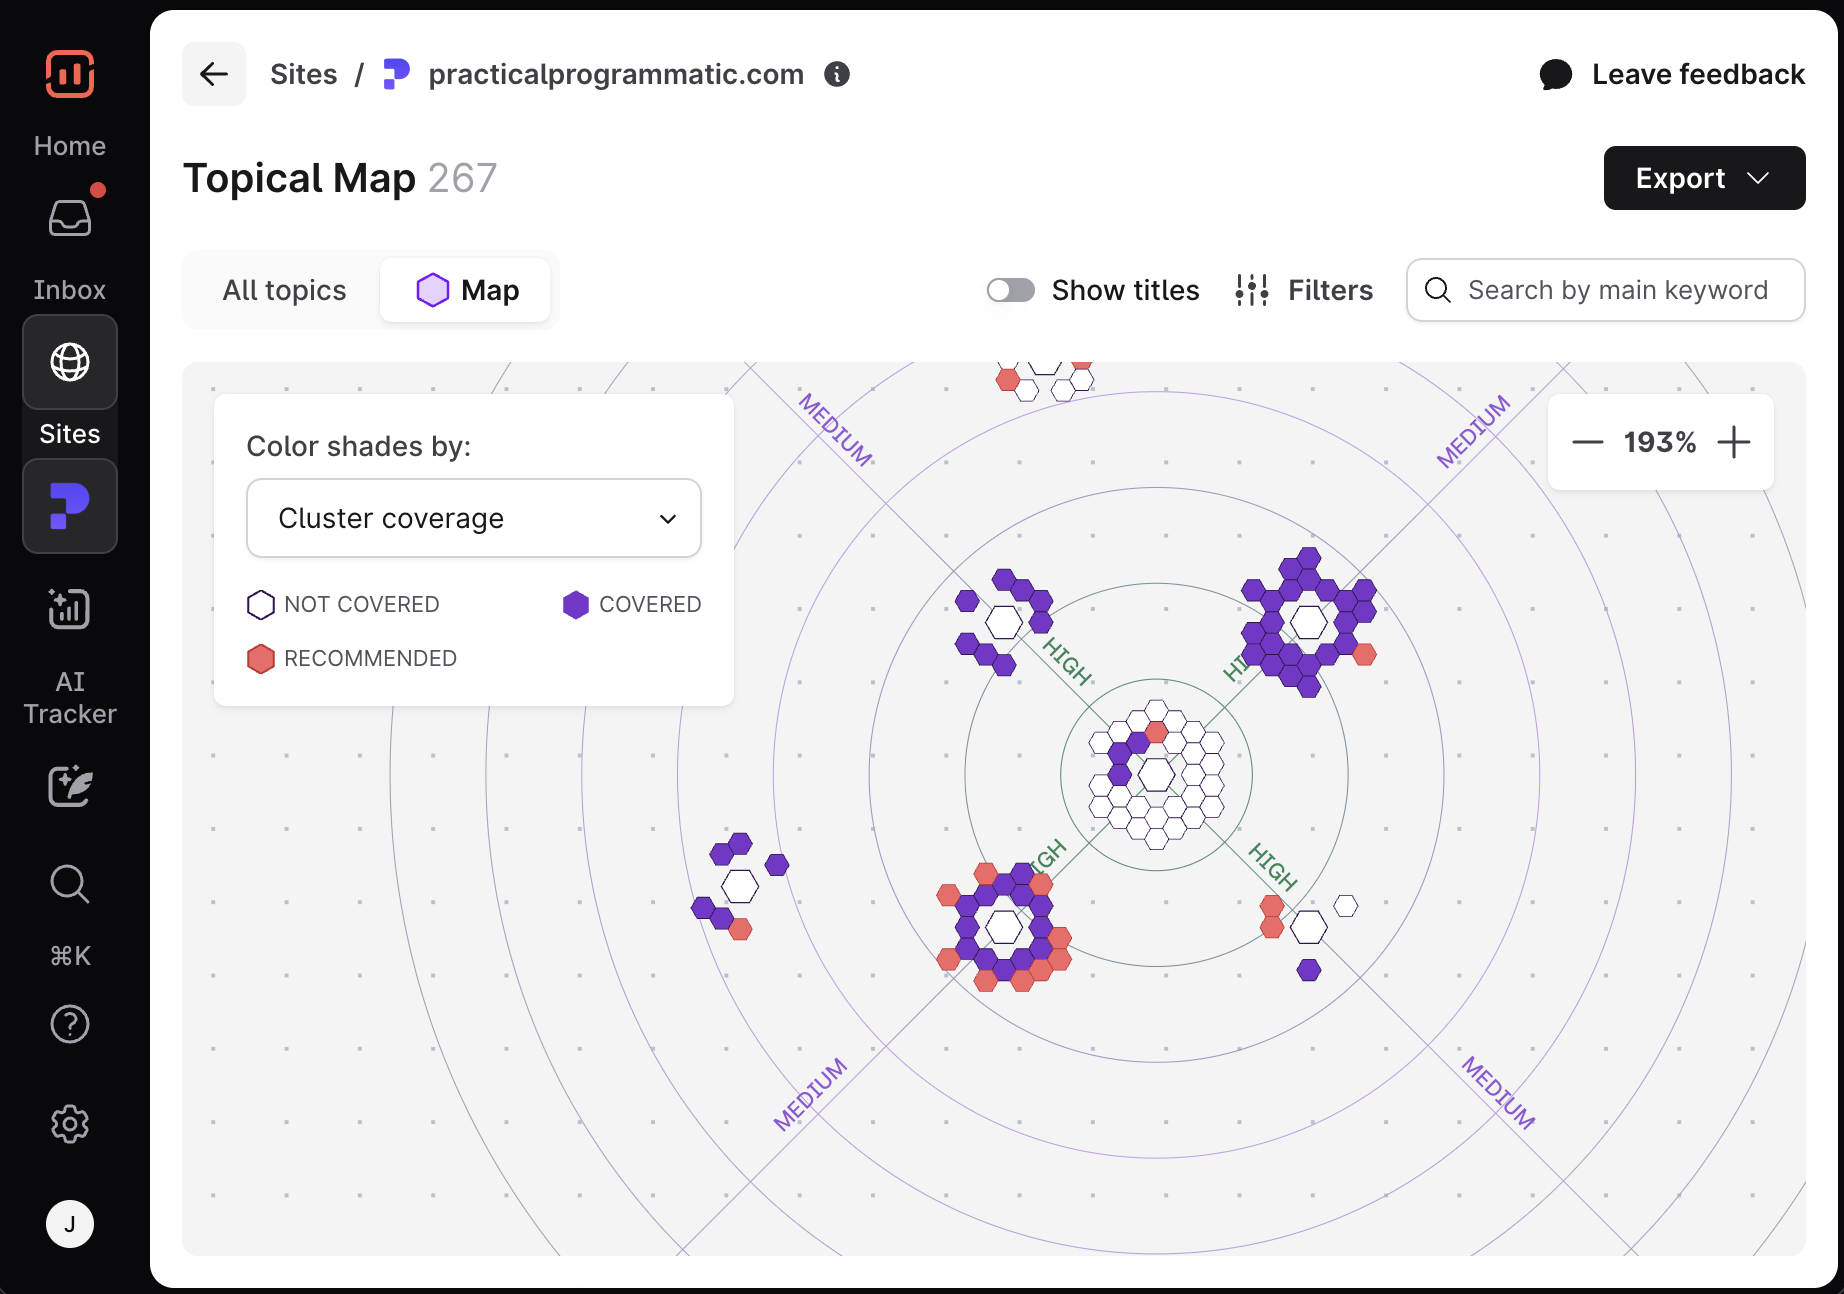
Task: Open the content writing leaf icon
Action: click(70, 786)
